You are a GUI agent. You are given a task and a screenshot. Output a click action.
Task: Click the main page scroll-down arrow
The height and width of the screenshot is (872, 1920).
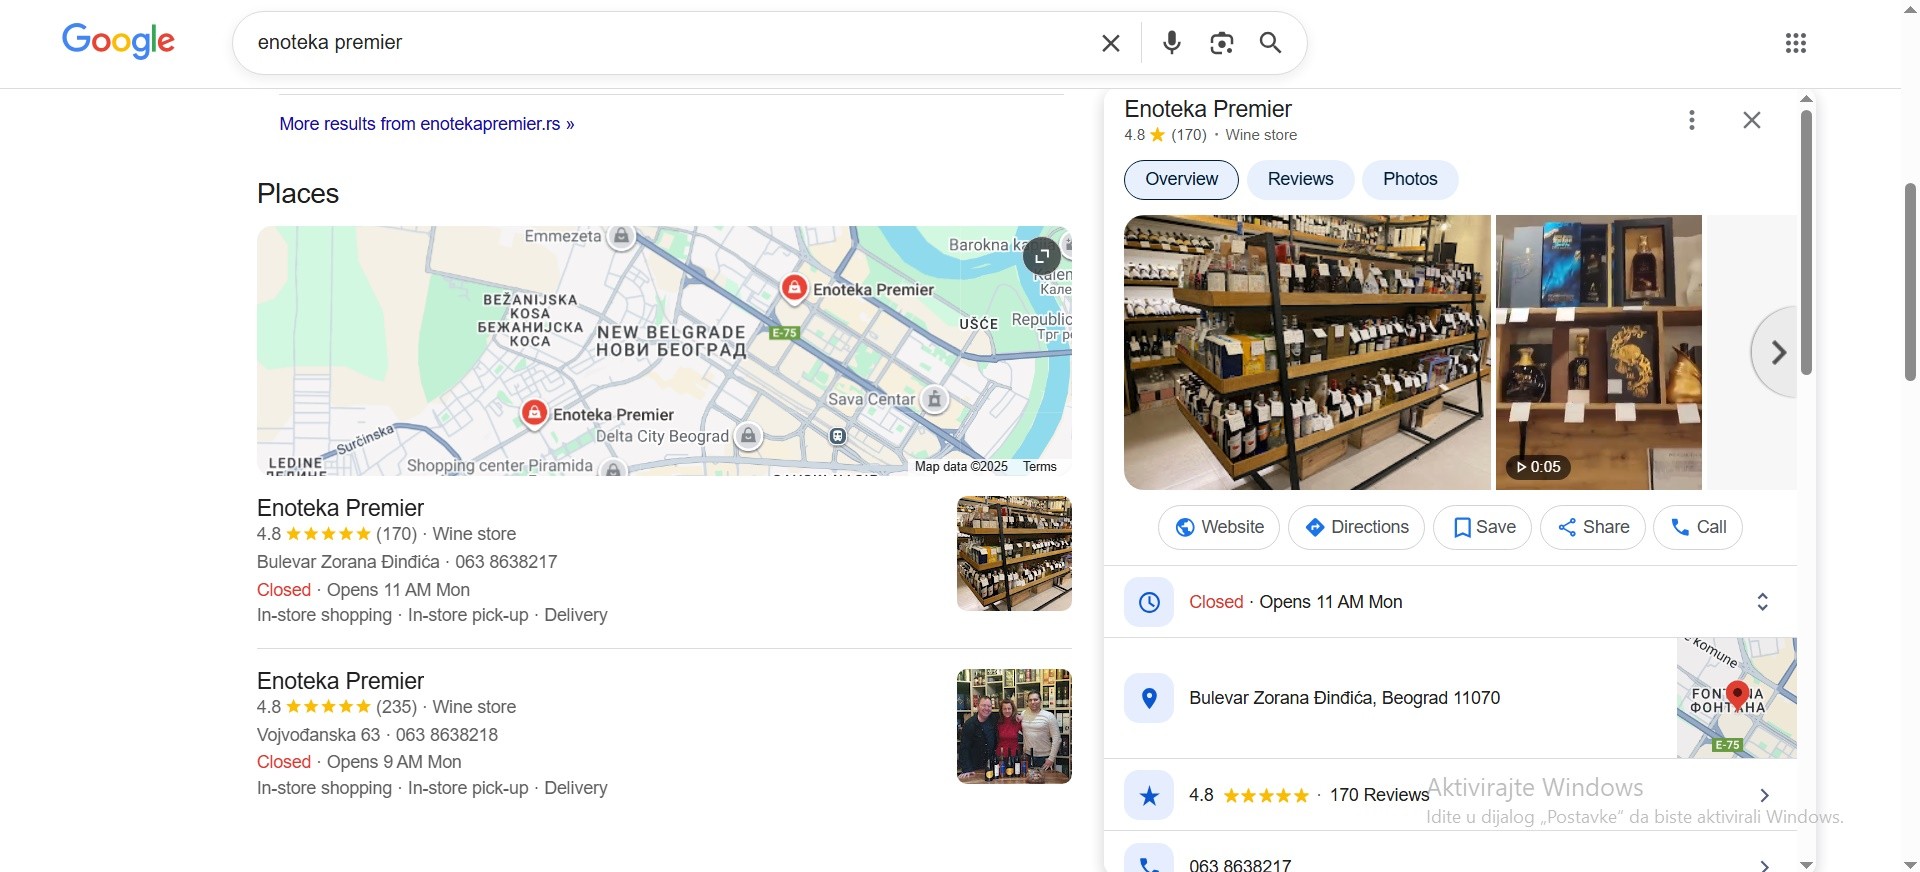[x=1910, y=864]
